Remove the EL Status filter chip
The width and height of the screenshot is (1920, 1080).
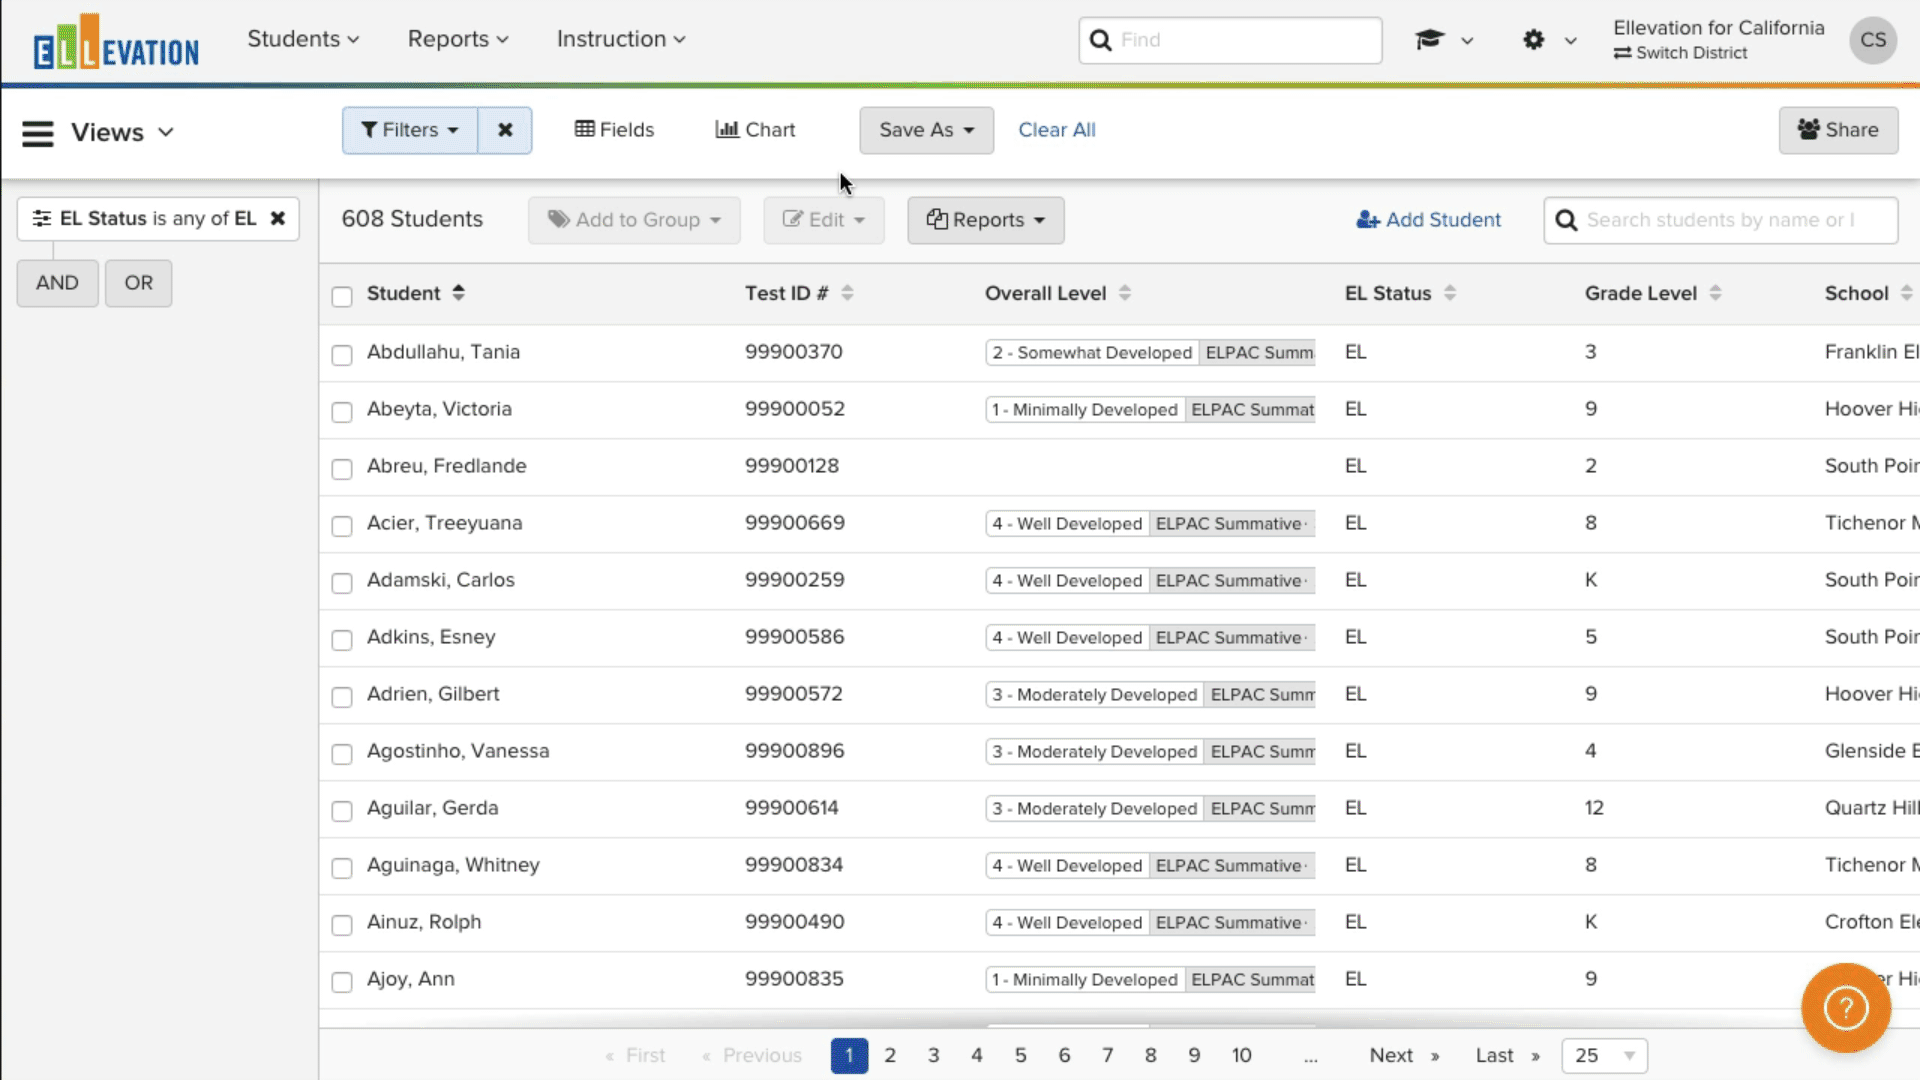(278, 218)
